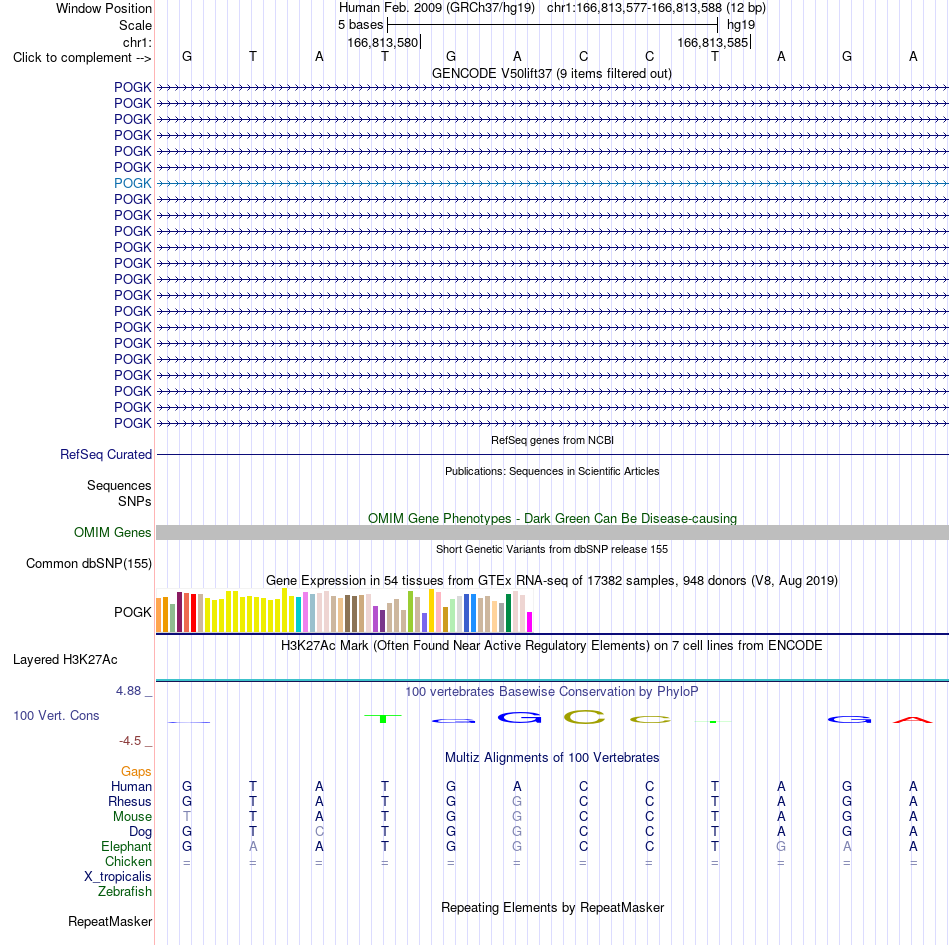
Task: Click the OMIM Genes track label
Action: [x=113, y=532]
